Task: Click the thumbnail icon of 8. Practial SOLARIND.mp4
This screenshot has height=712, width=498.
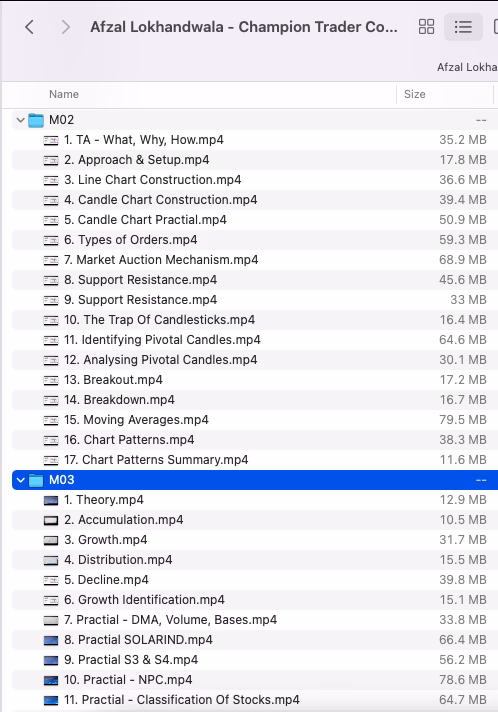Action: click(51, 640)
